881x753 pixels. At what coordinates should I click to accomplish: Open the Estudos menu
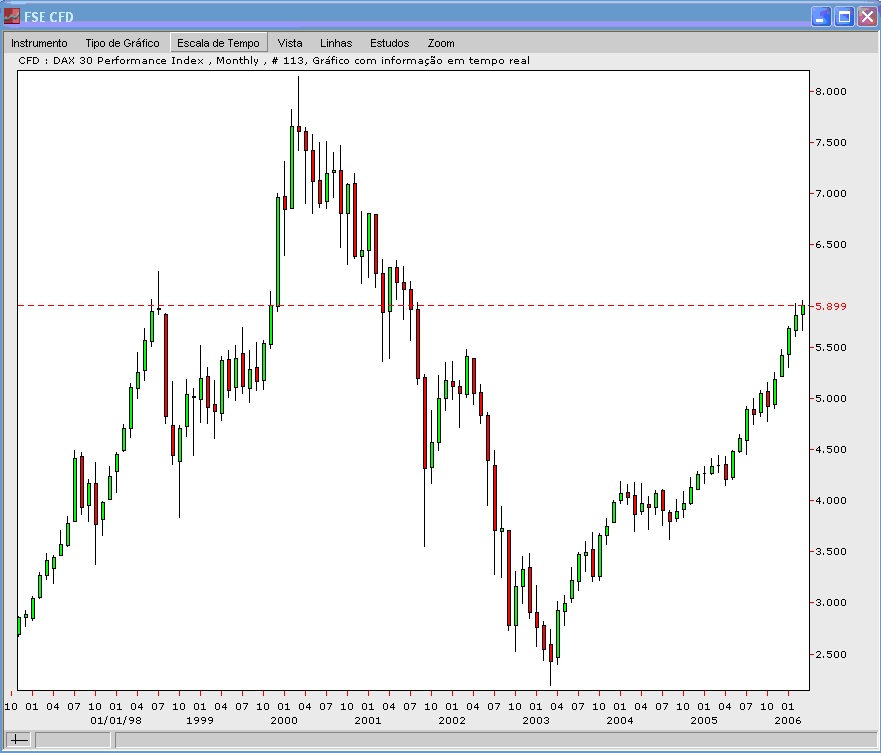389,43
